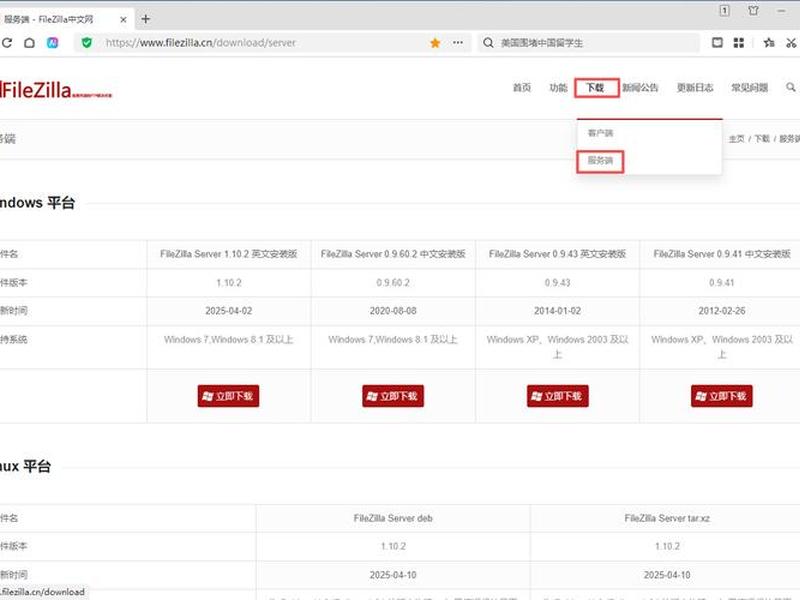Click the version cell "0.9.41"

tap(722, 283)
